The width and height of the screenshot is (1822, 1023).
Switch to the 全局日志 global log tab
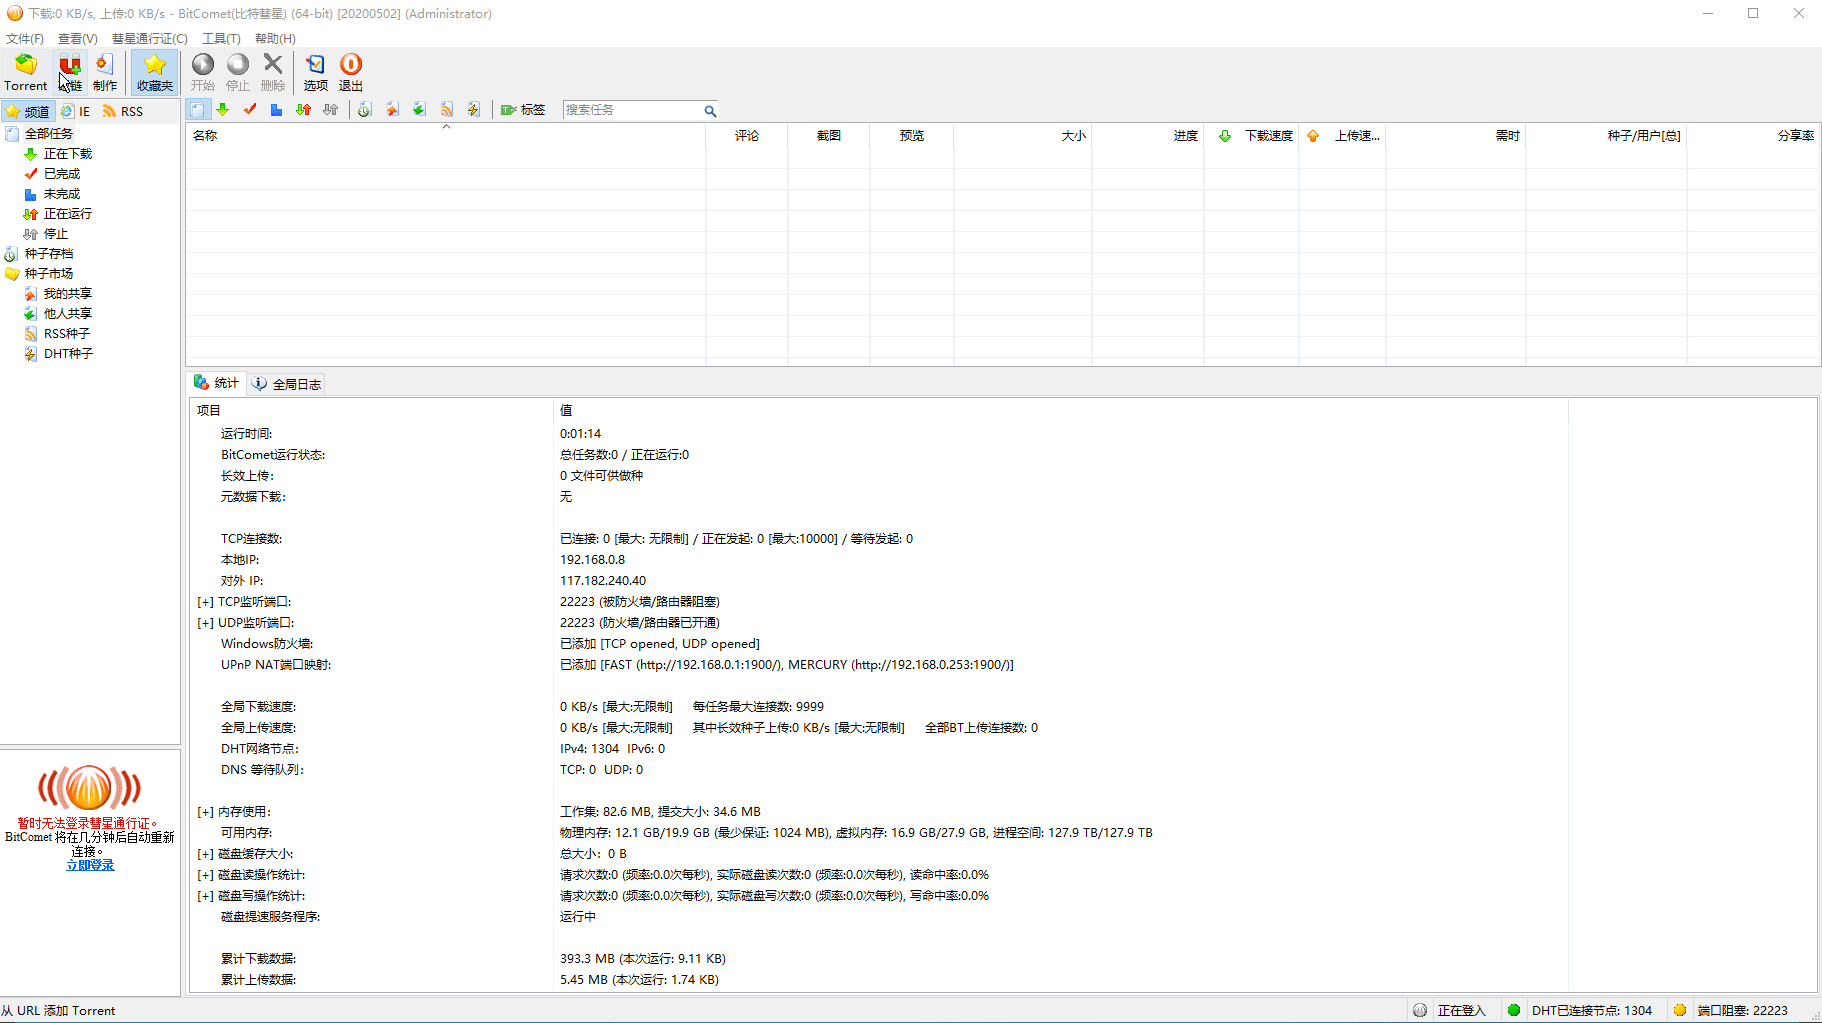point(287,384)
